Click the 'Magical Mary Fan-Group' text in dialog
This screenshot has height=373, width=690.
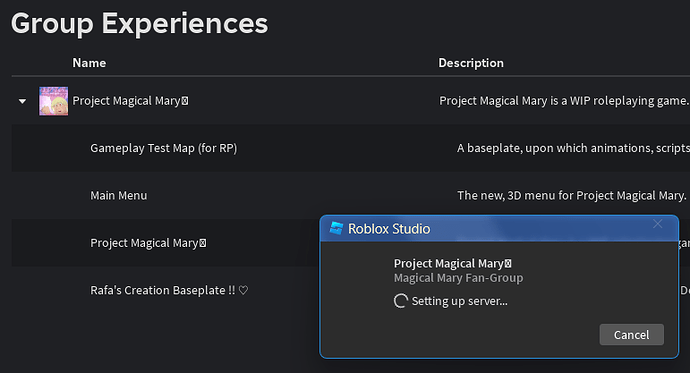[x=459, y=278]
